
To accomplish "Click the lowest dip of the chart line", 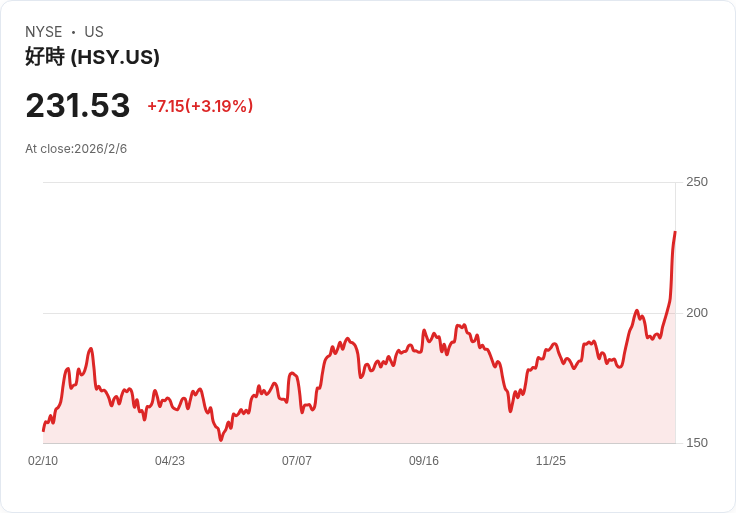I will pyautogui.click(x=221, y=440).
